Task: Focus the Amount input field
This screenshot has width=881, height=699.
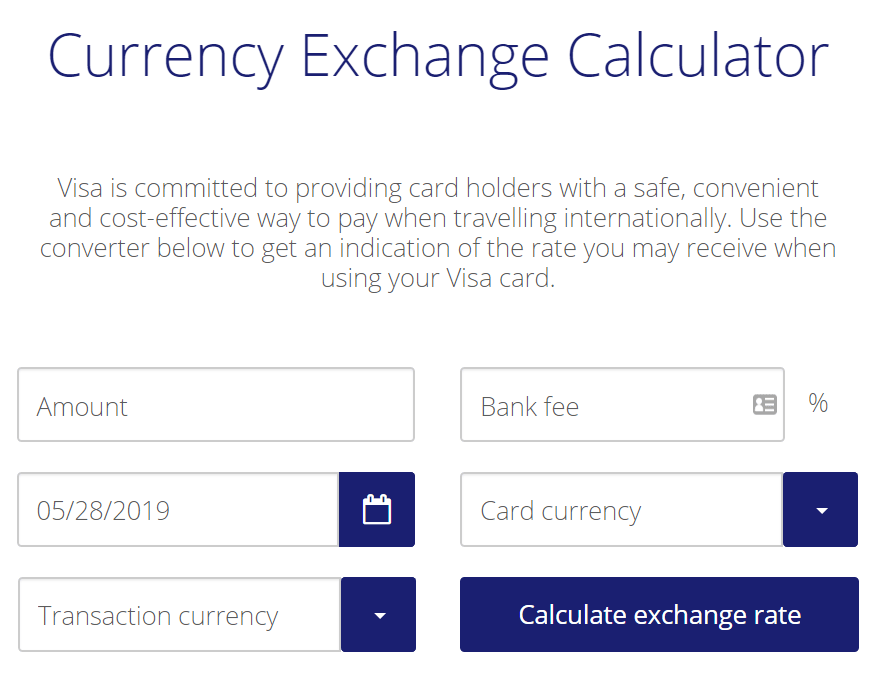Action: (x=215, y=405)
